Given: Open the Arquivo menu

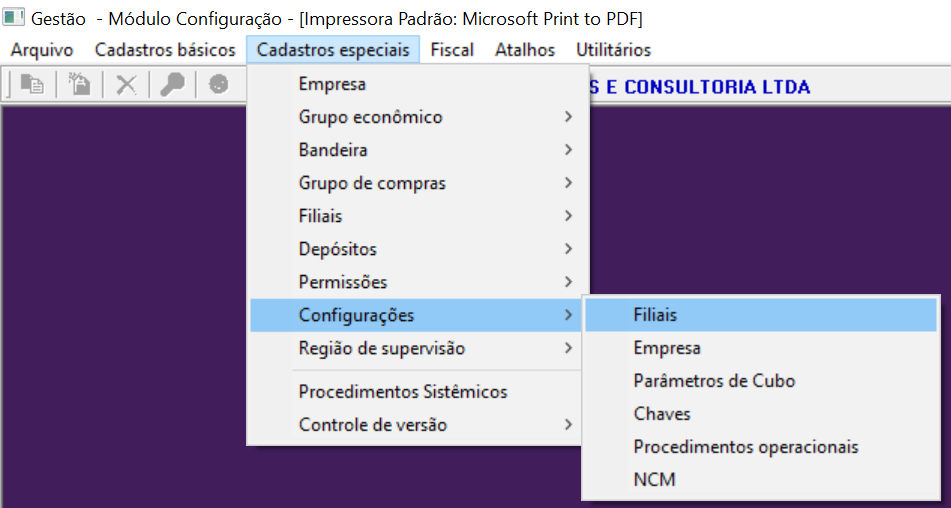Looking at the screenshot, I should (x=42, y=50).
